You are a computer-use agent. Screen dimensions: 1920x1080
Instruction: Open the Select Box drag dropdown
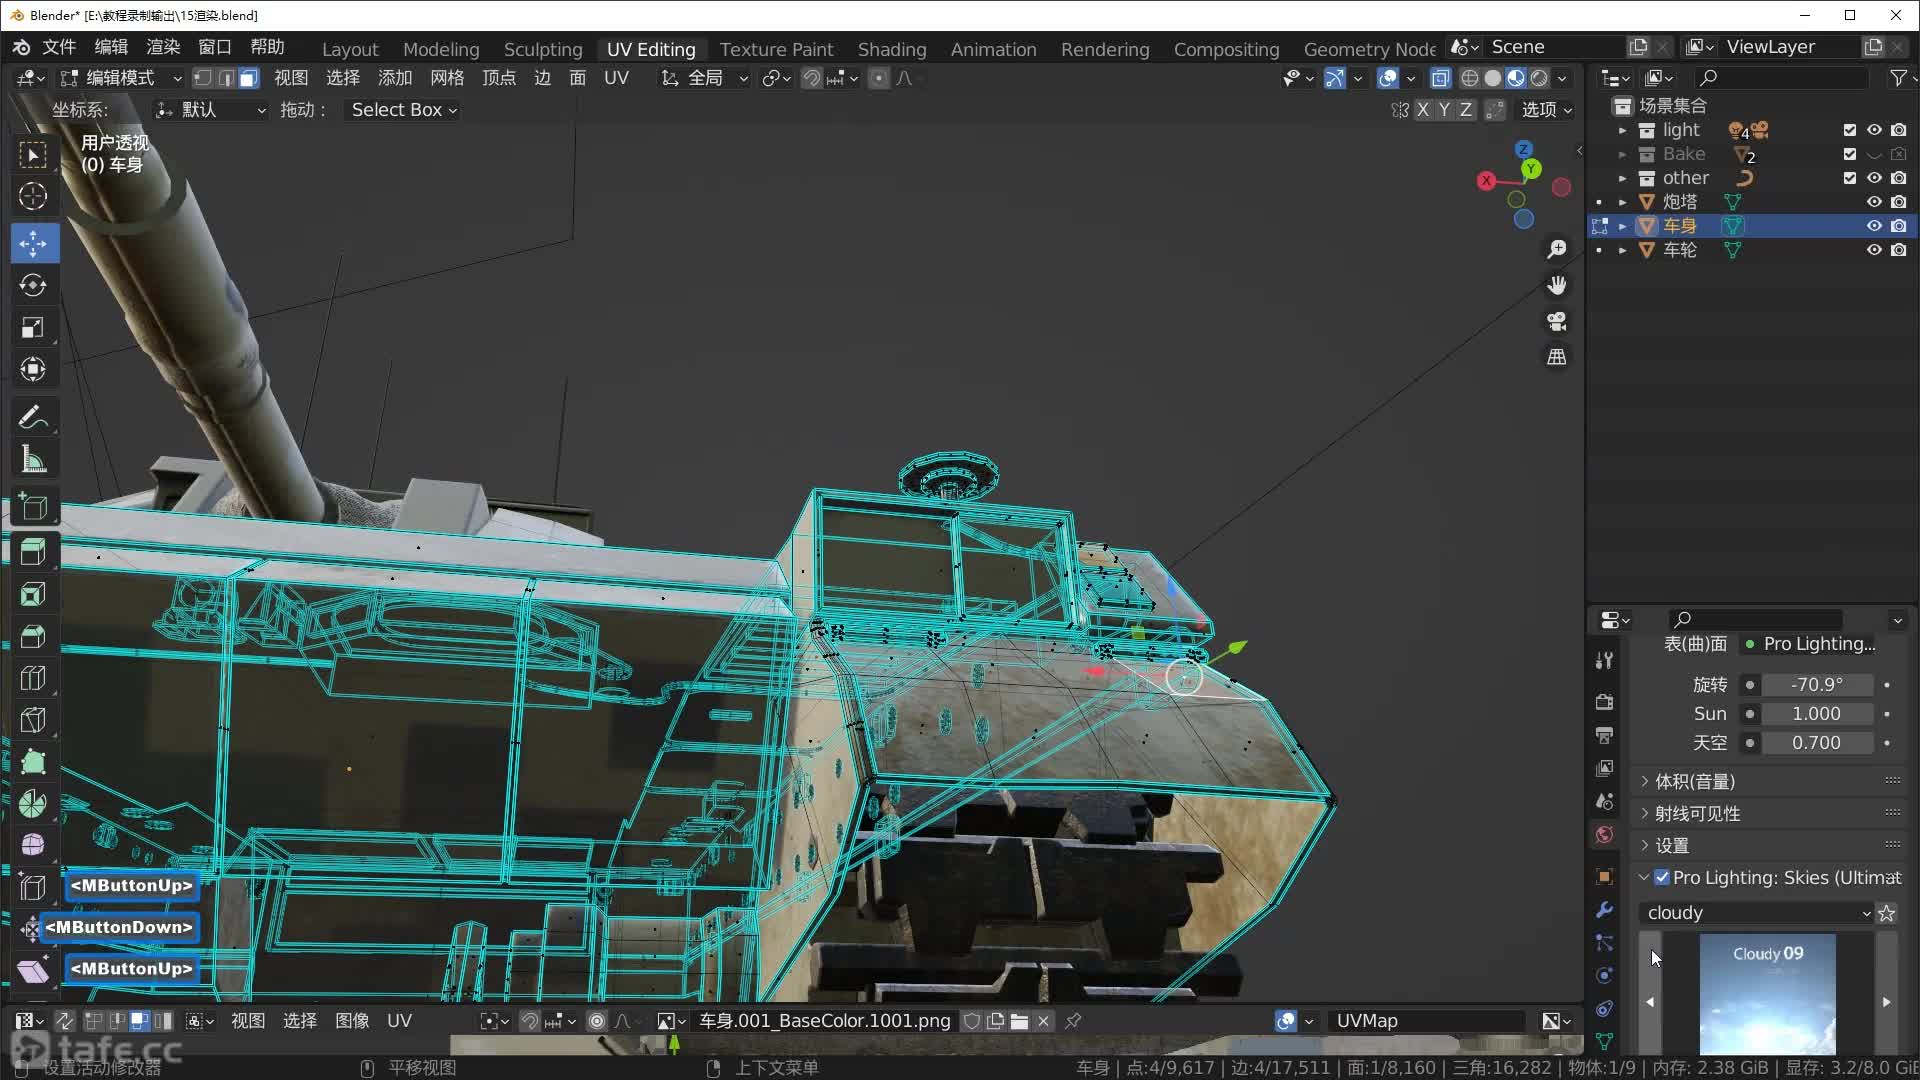point(403,110)
